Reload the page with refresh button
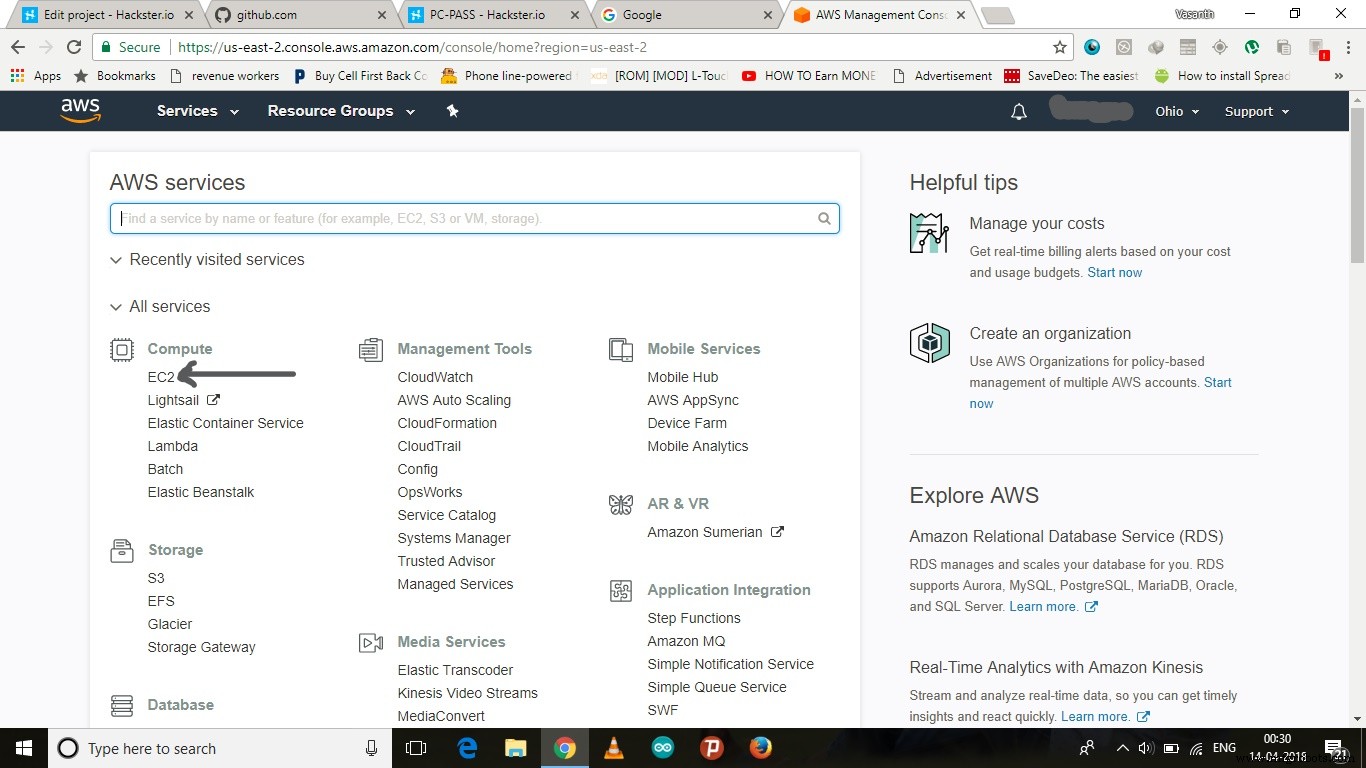 [x=74, y=47]
